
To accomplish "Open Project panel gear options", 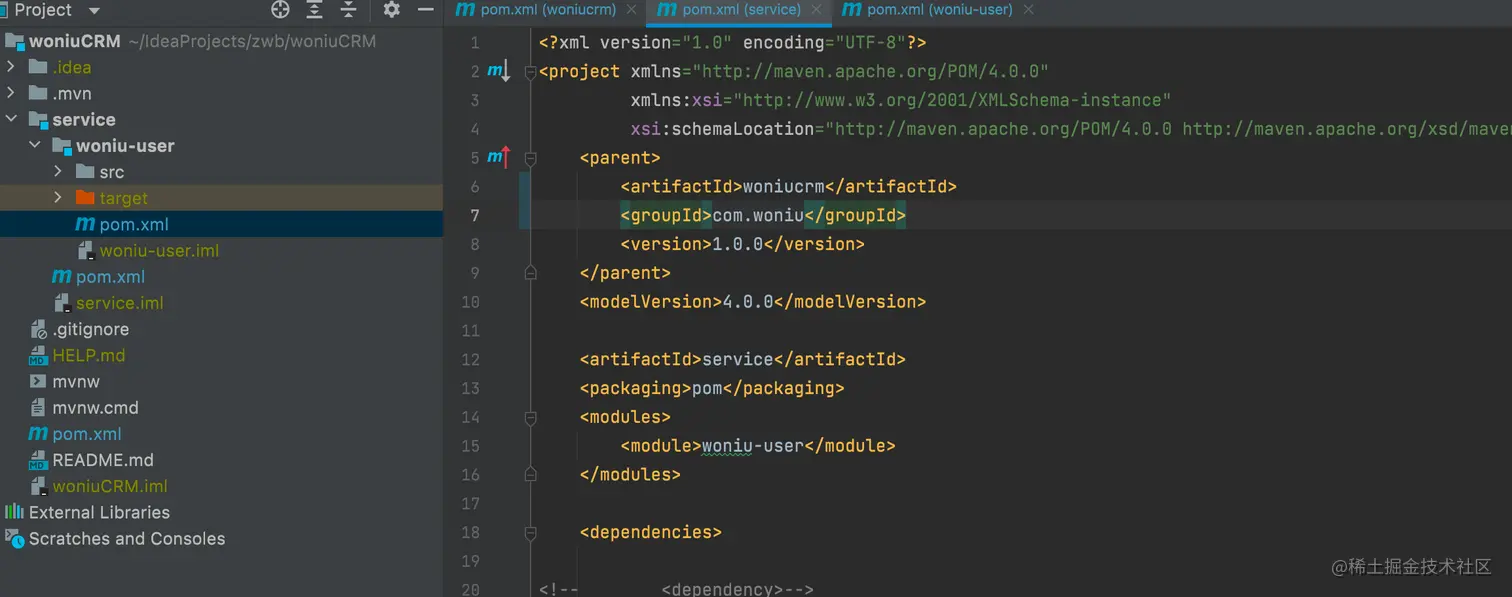I will 392,10.
